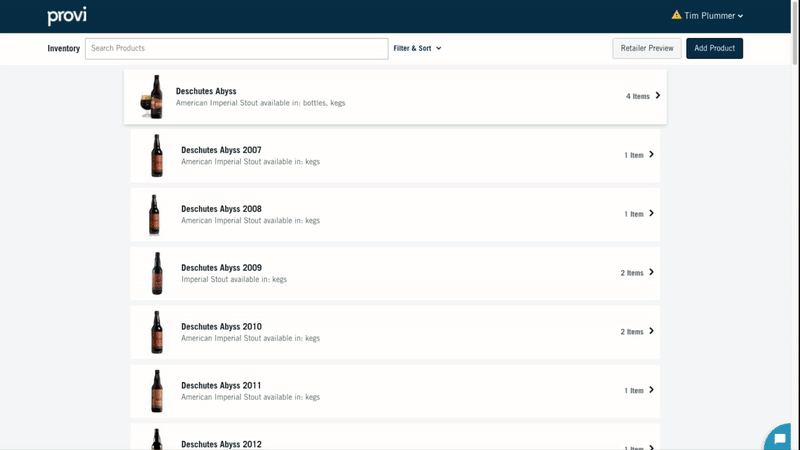Open the Filter & Sort dropdown
Viewport: 800px width, 450px height.
coord(417,48)
